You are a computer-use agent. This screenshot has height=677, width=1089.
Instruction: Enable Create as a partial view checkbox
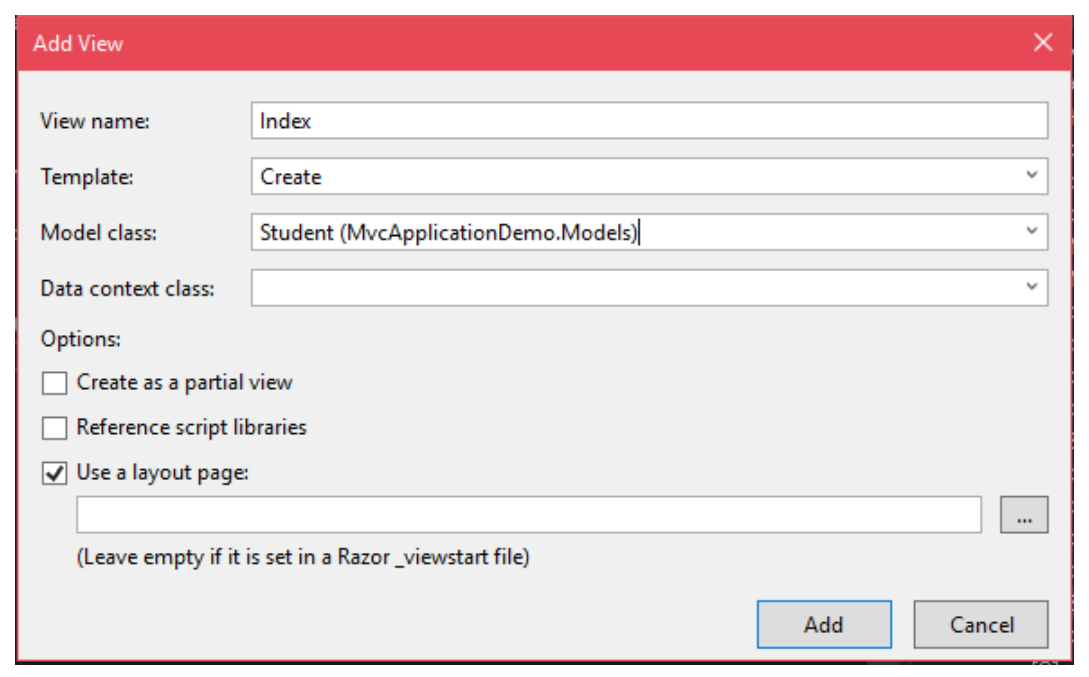click(x=55, y=383)
